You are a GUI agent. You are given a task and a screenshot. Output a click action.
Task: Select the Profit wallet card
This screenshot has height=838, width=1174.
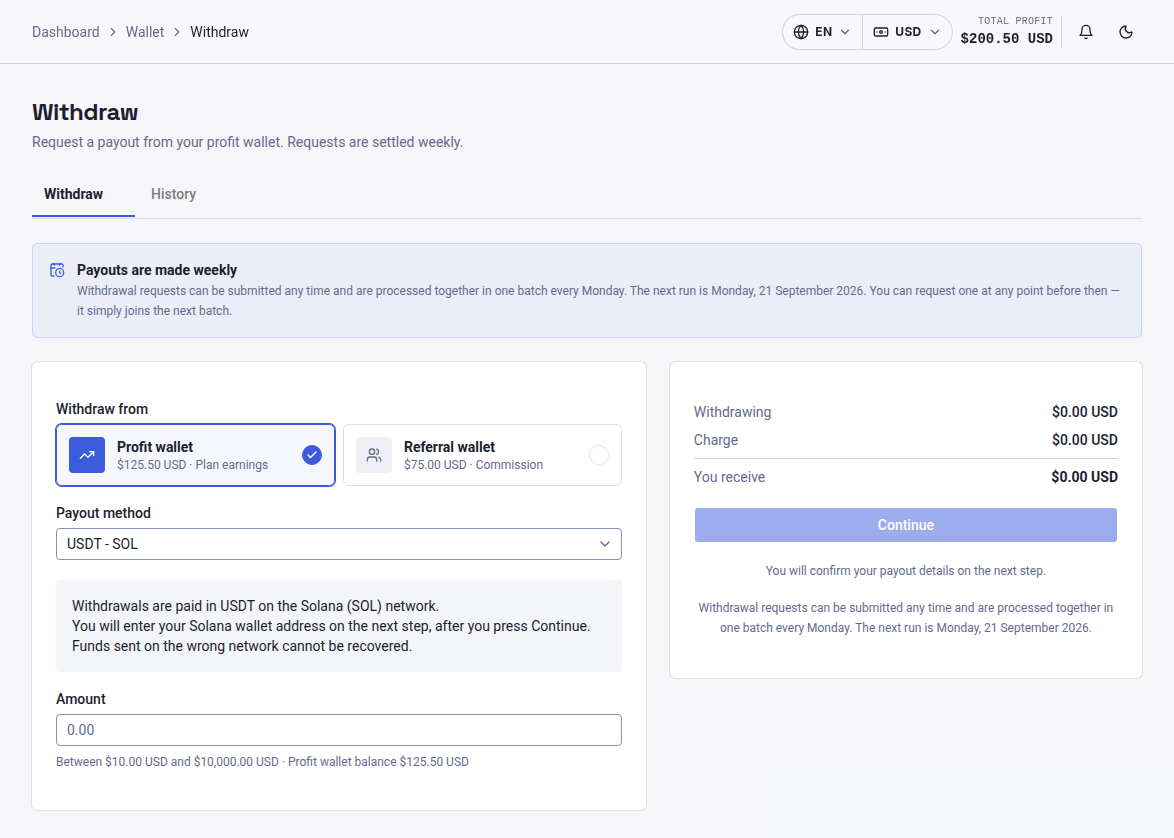tap(195, 455)
